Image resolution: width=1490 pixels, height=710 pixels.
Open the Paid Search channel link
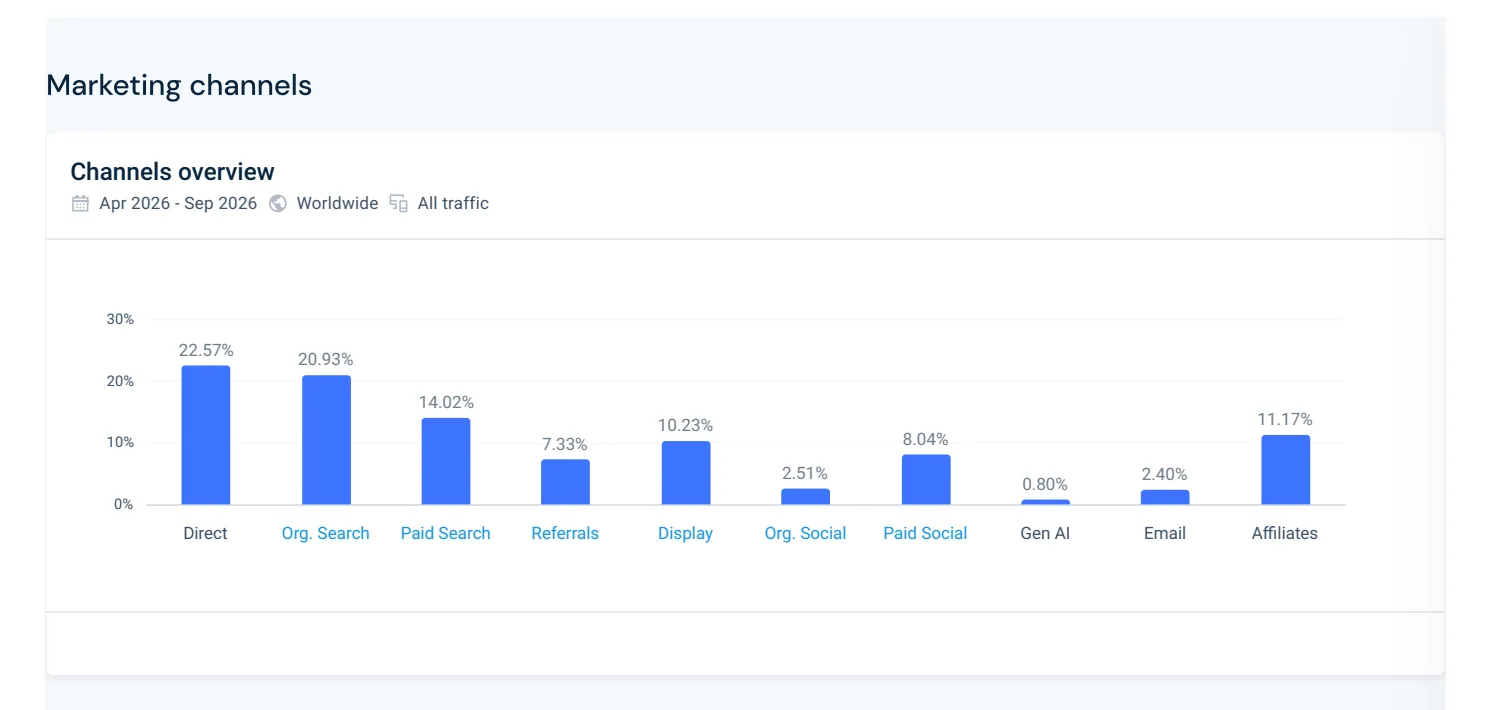[x=446, y=533]
